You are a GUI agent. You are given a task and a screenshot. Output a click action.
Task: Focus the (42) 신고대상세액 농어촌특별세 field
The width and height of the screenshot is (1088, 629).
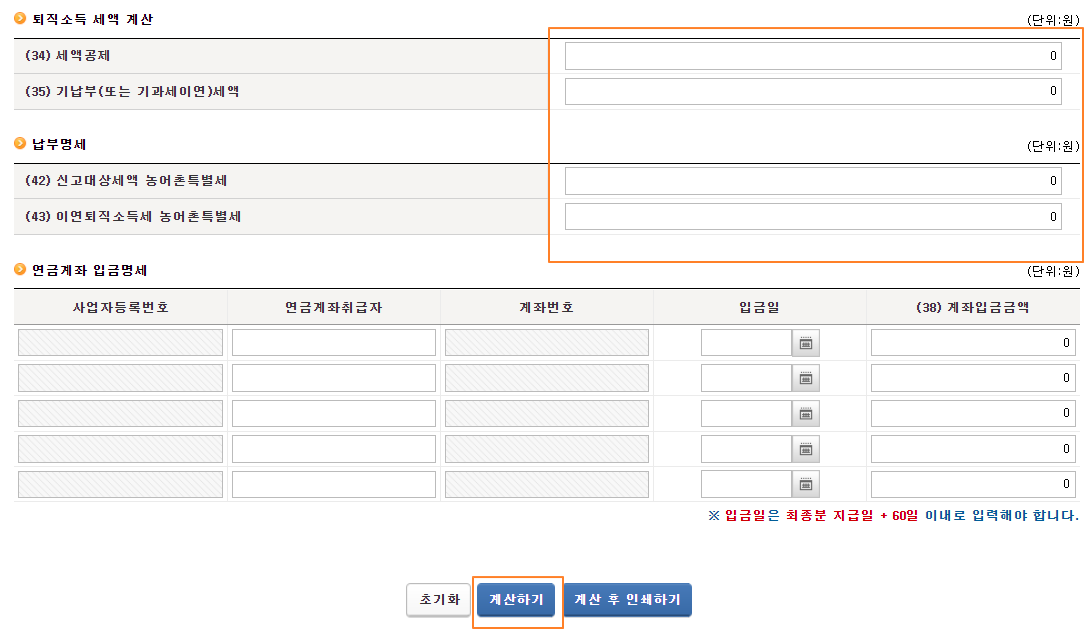click(x=813, y=181)
